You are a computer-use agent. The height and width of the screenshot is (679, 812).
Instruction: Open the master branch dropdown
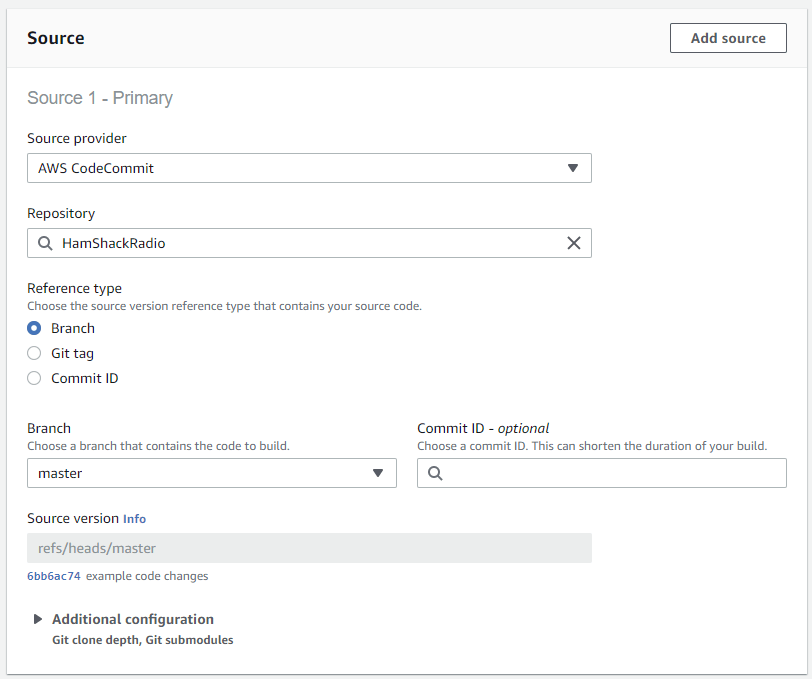tap(212, 473)
